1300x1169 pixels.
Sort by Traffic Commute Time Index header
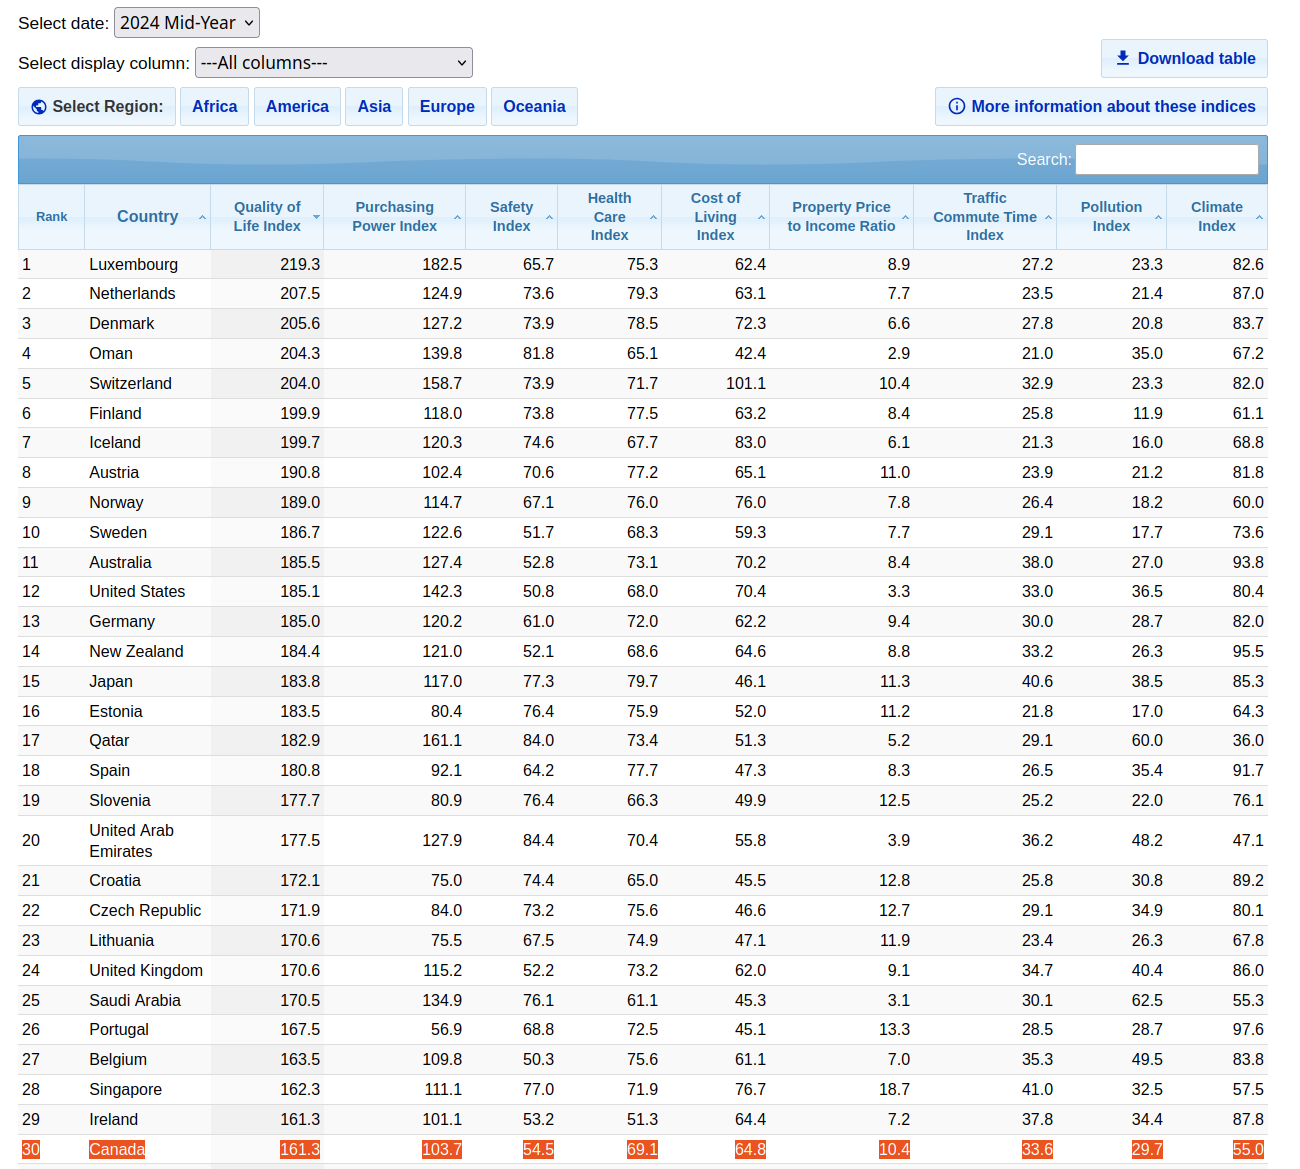point(985,217)
